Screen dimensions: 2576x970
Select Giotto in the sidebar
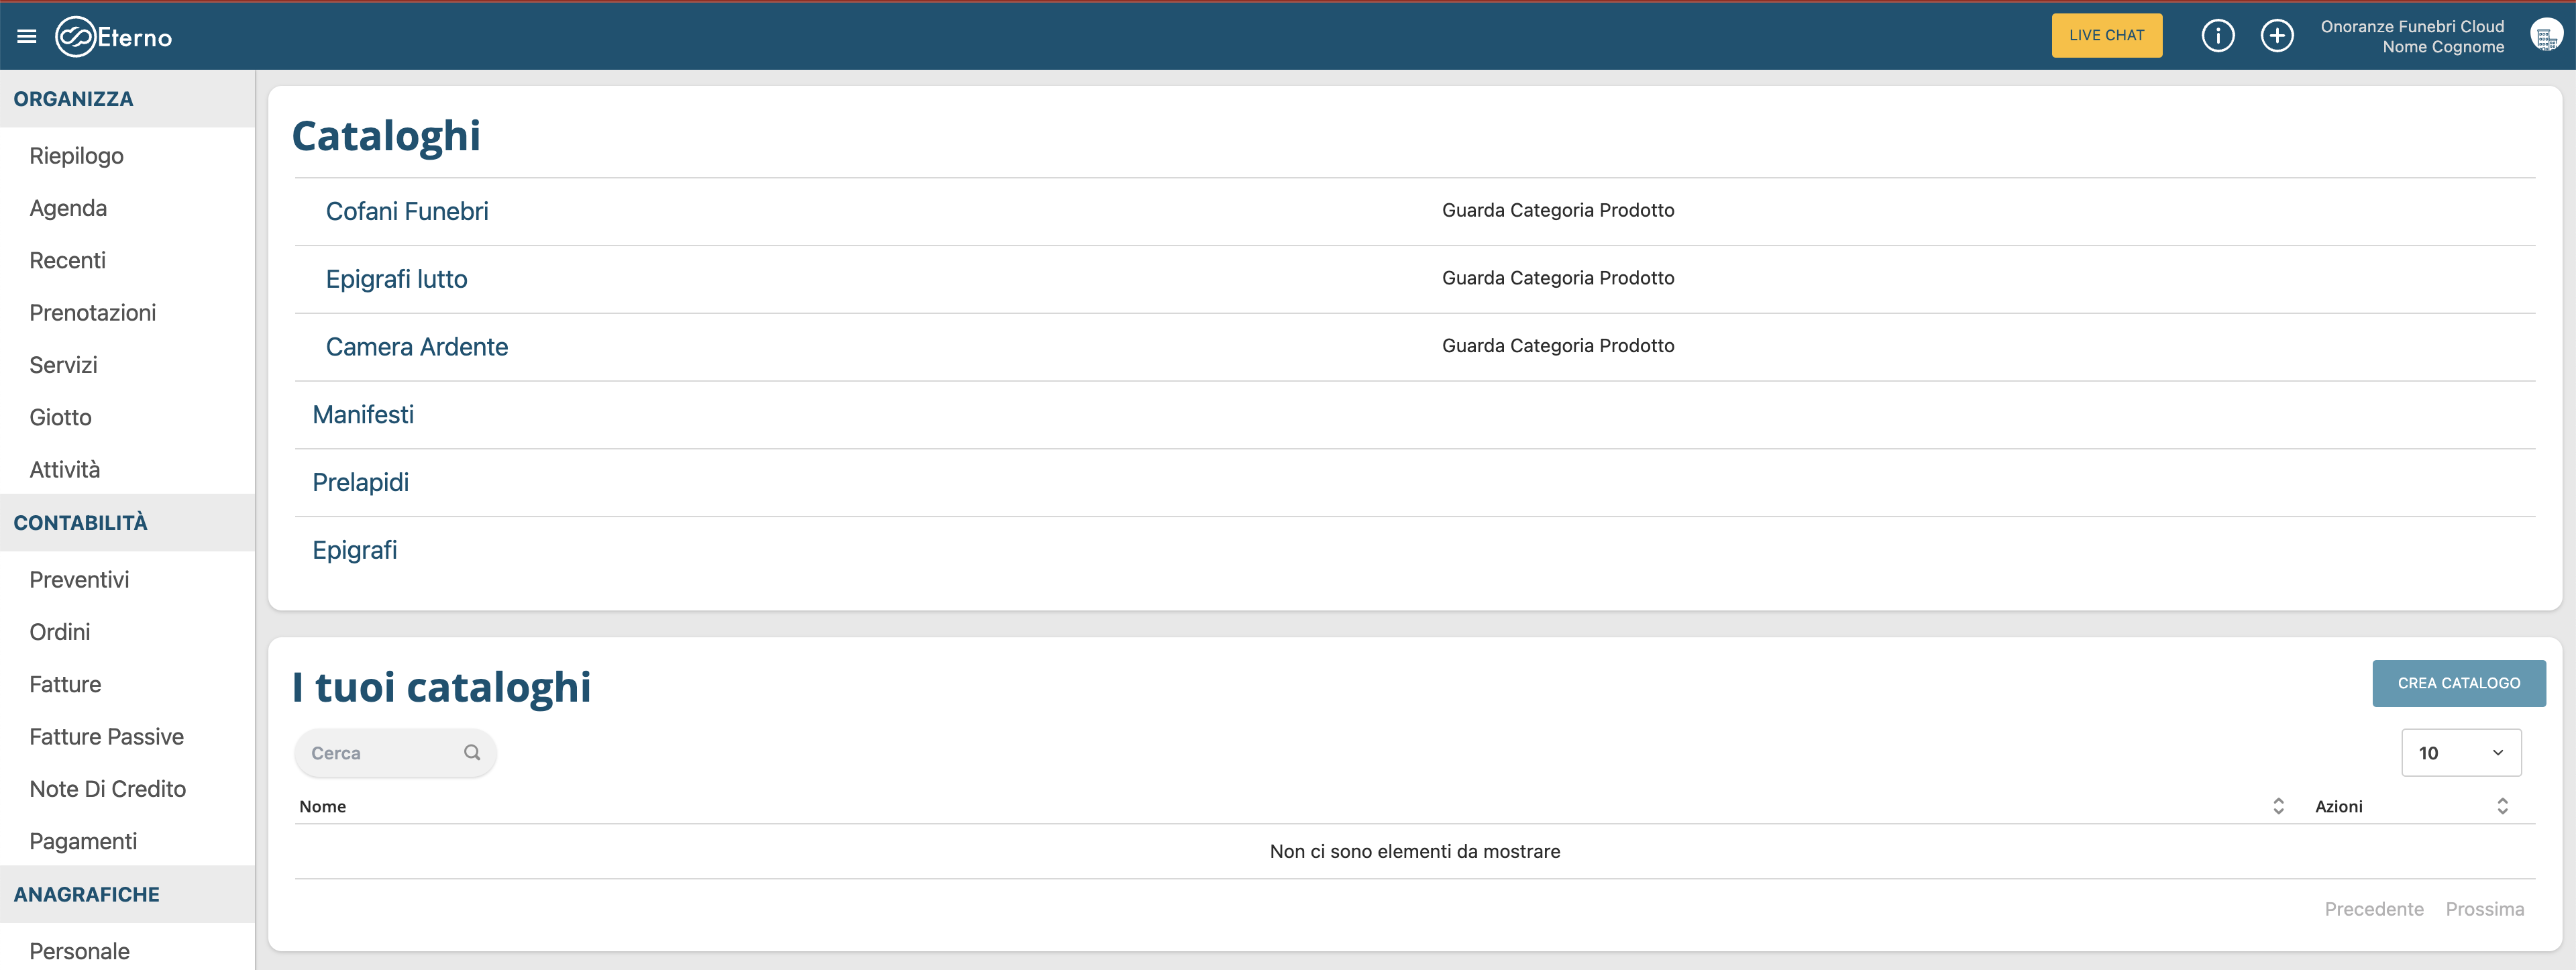[60, 417]
